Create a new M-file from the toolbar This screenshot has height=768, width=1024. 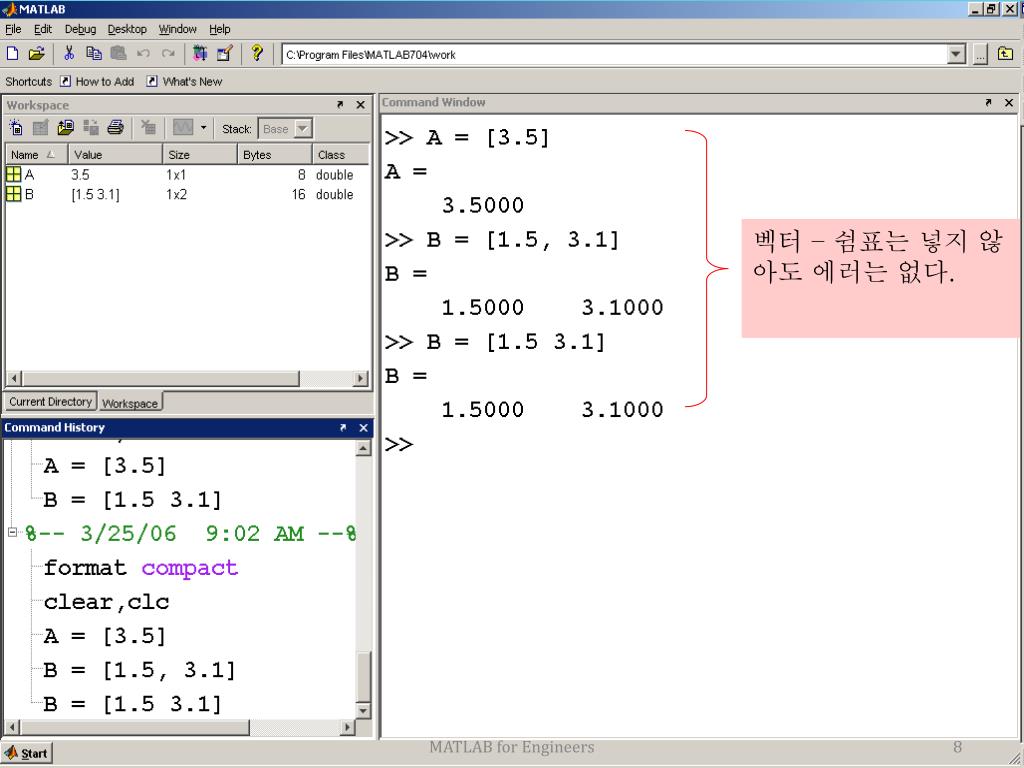(12, 54)
